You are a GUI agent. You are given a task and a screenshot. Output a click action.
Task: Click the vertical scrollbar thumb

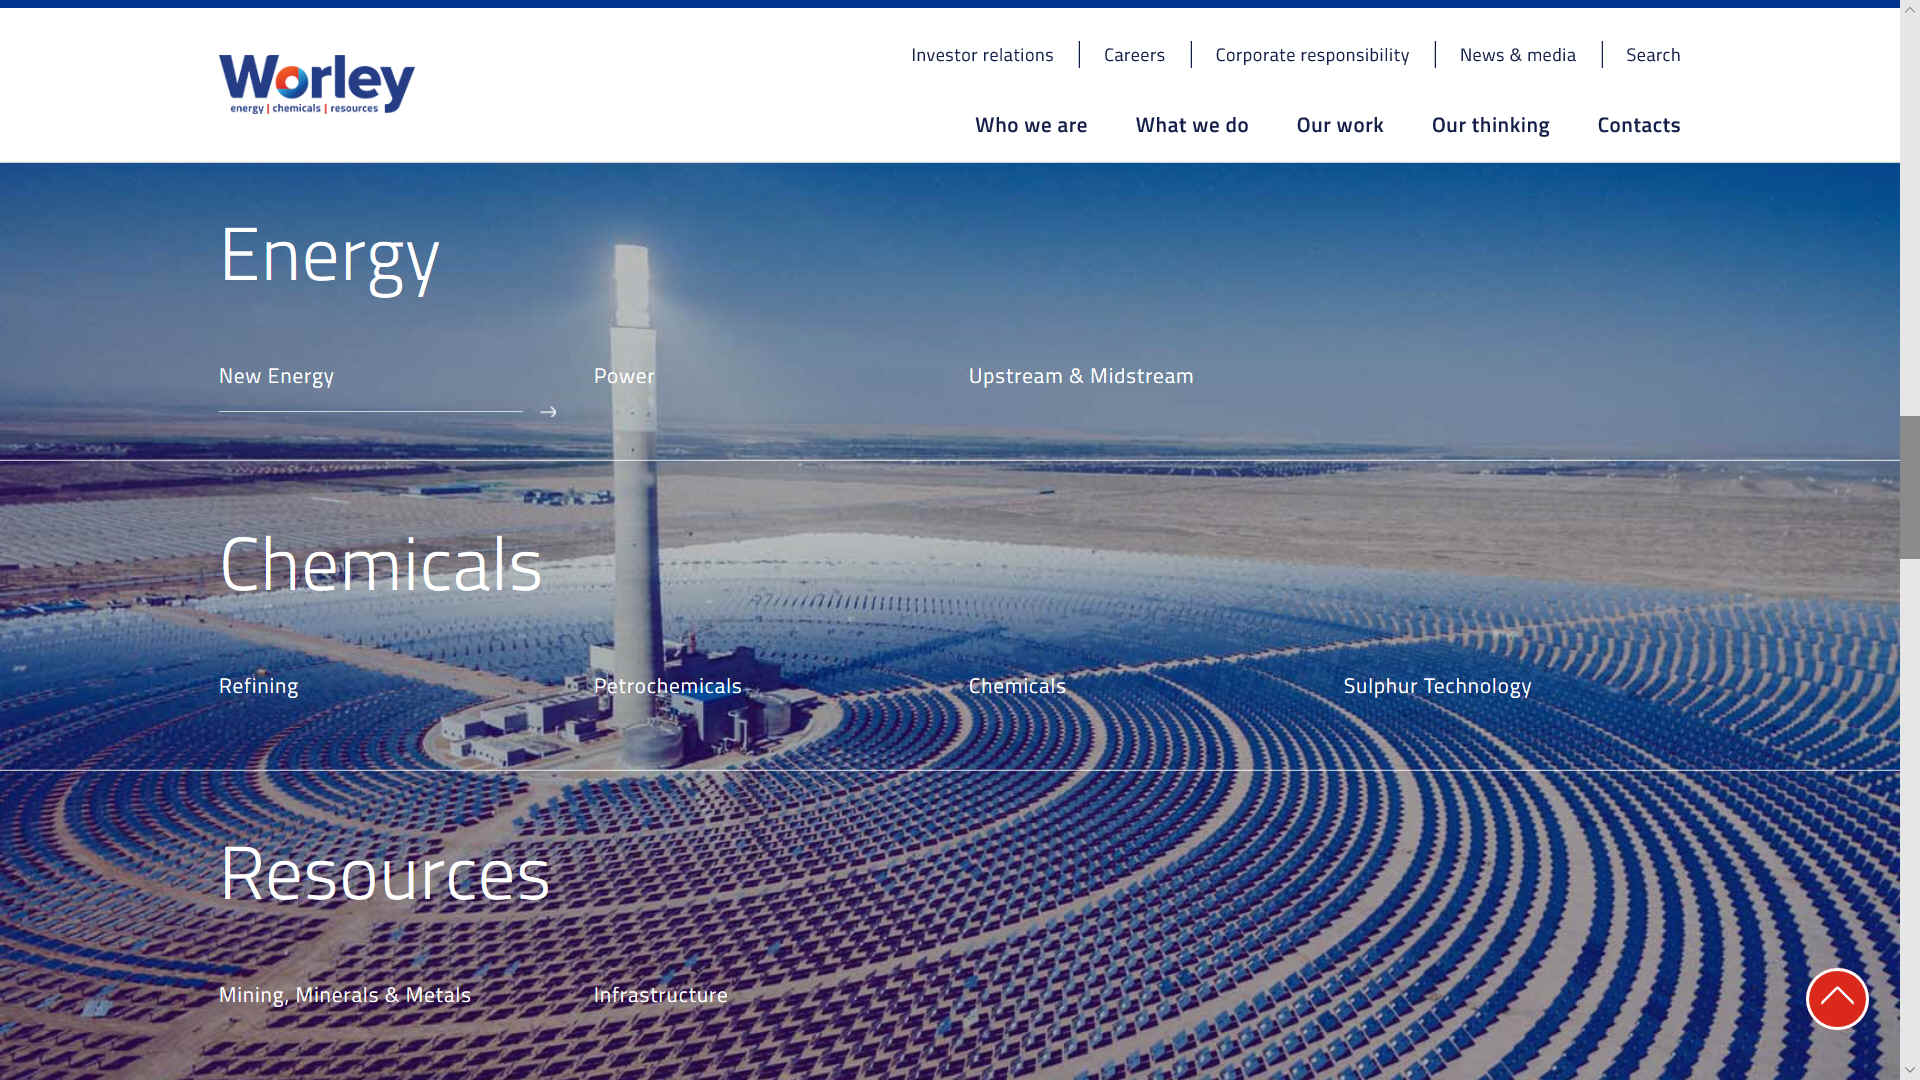[1910, 487]
